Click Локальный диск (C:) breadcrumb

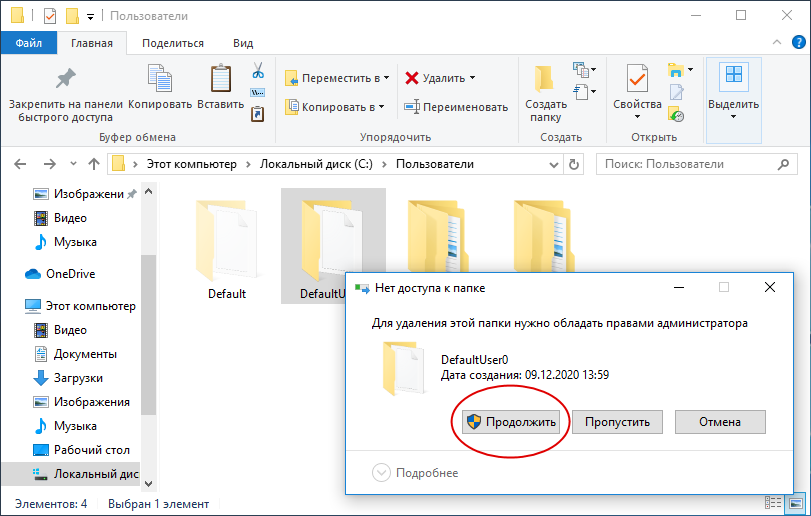tap(316, 164)
